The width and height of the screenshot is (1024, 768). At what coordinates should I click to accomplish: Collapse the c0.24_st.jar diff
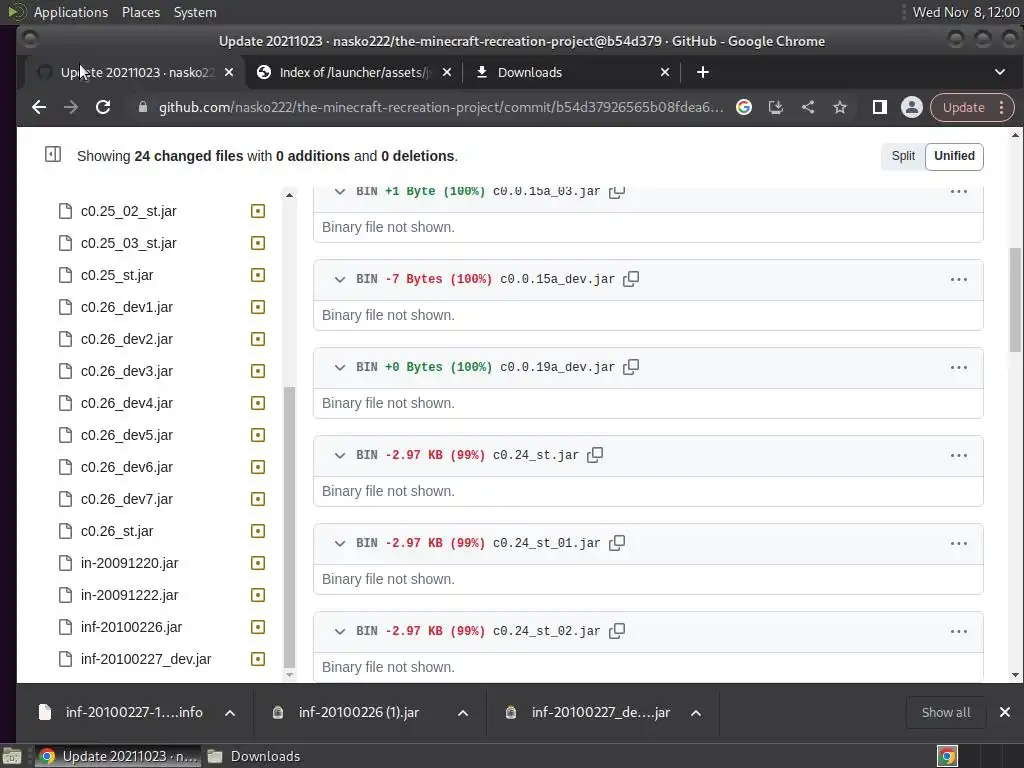[x=340, y=456]
